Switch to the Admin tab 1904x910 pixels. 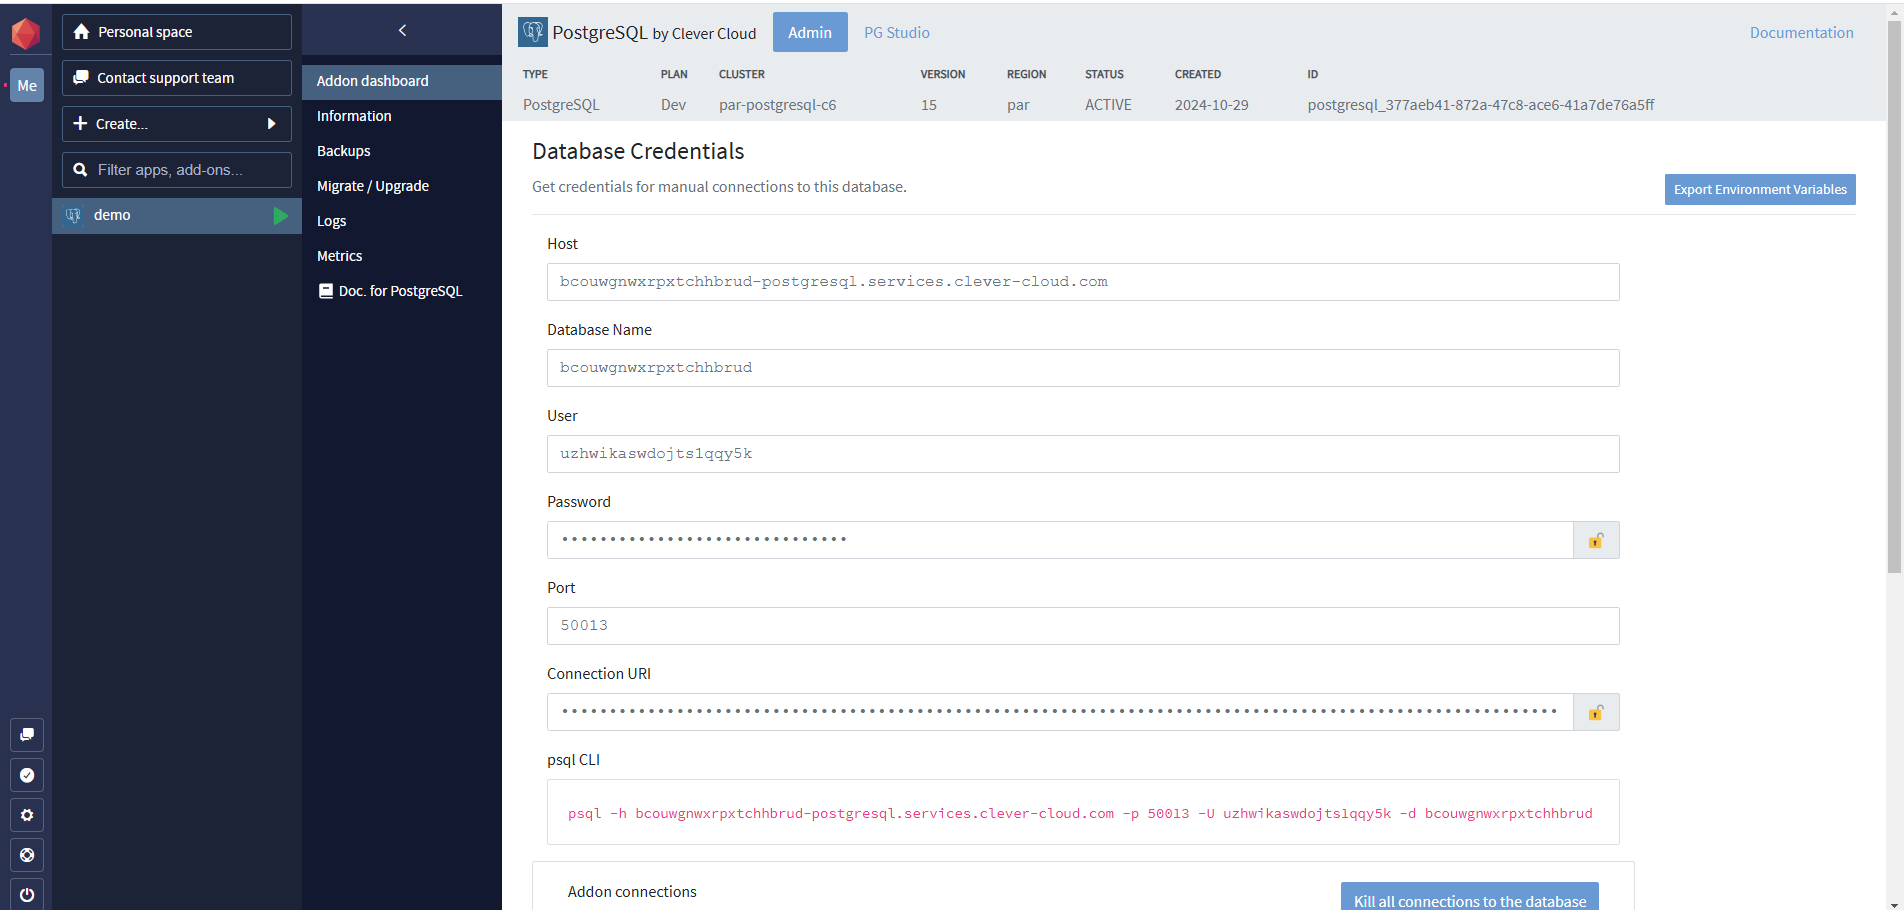(810, 32)
